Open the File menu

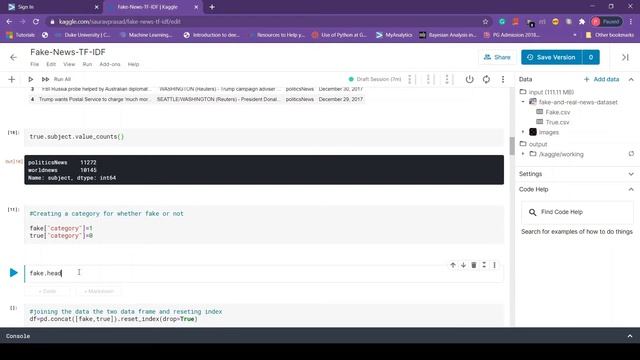(35, 64)
